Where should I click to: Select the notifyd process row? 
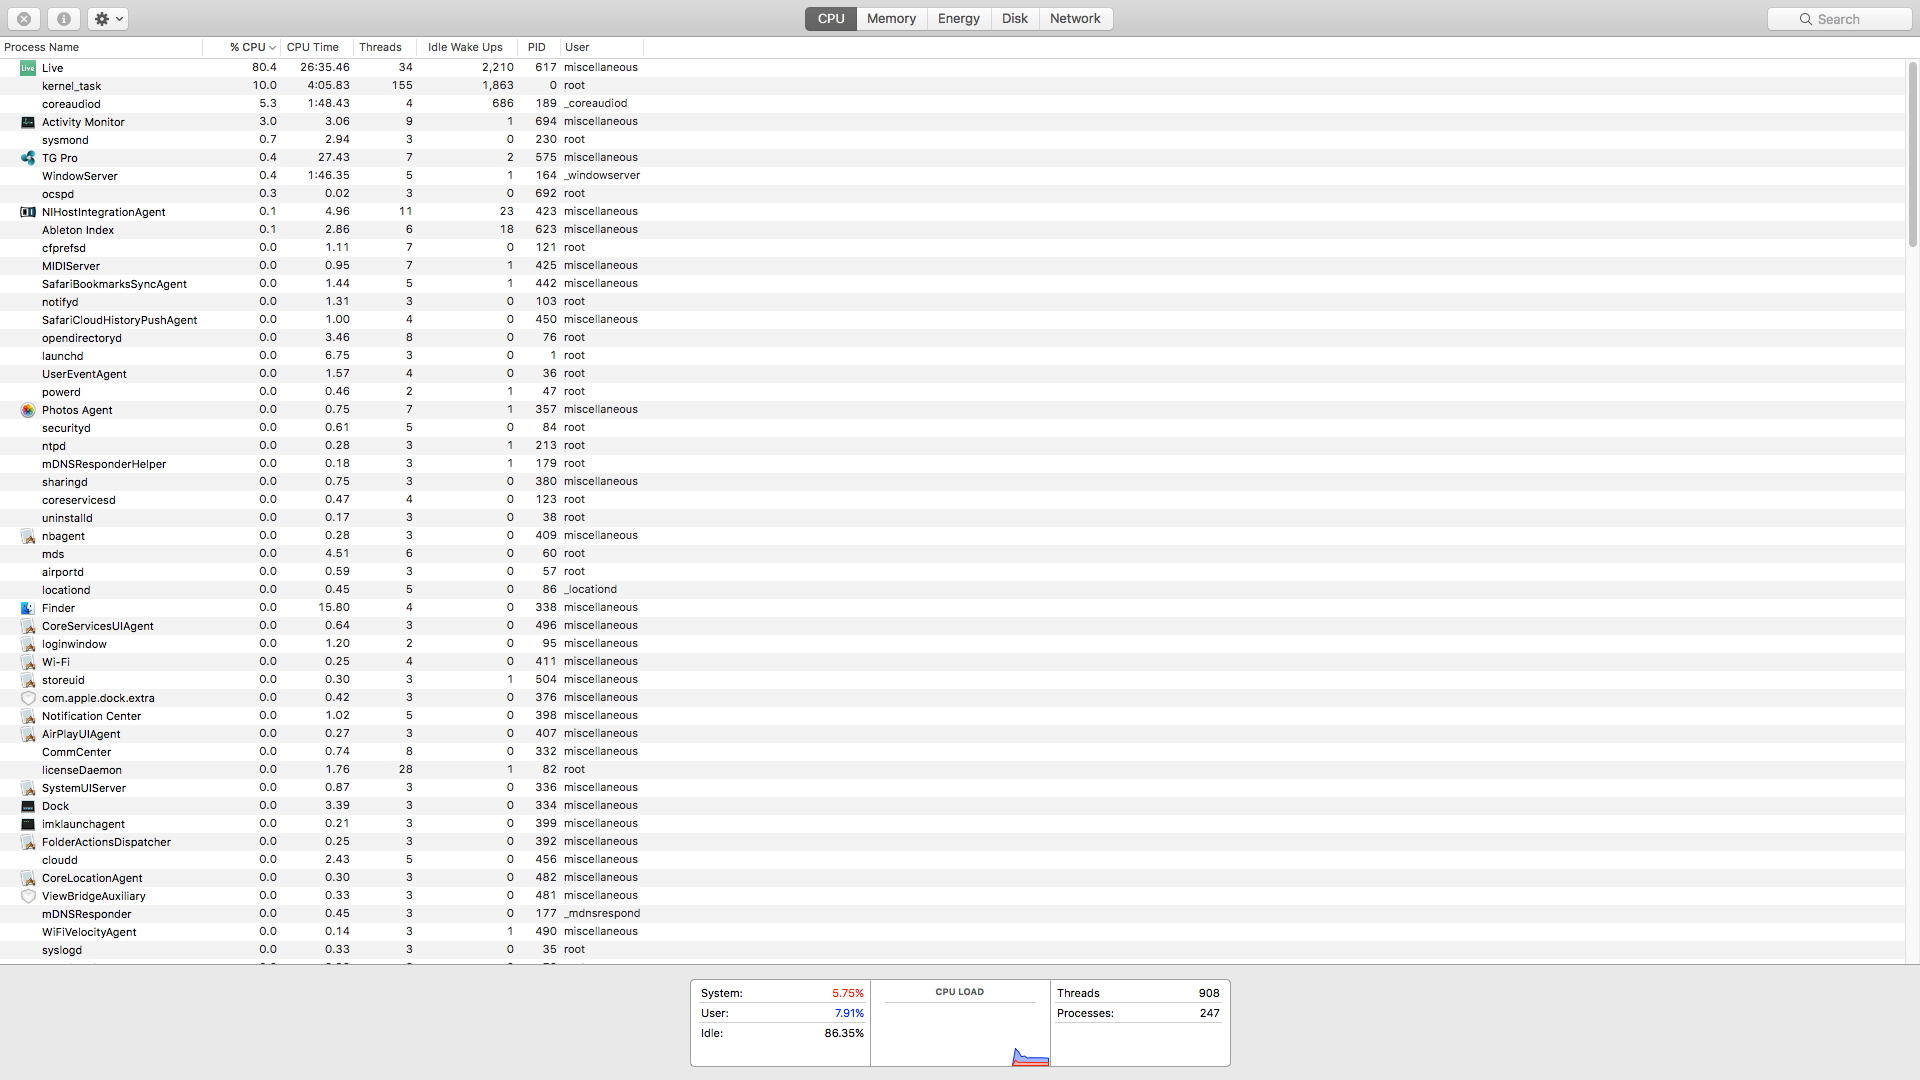point(952,302)
